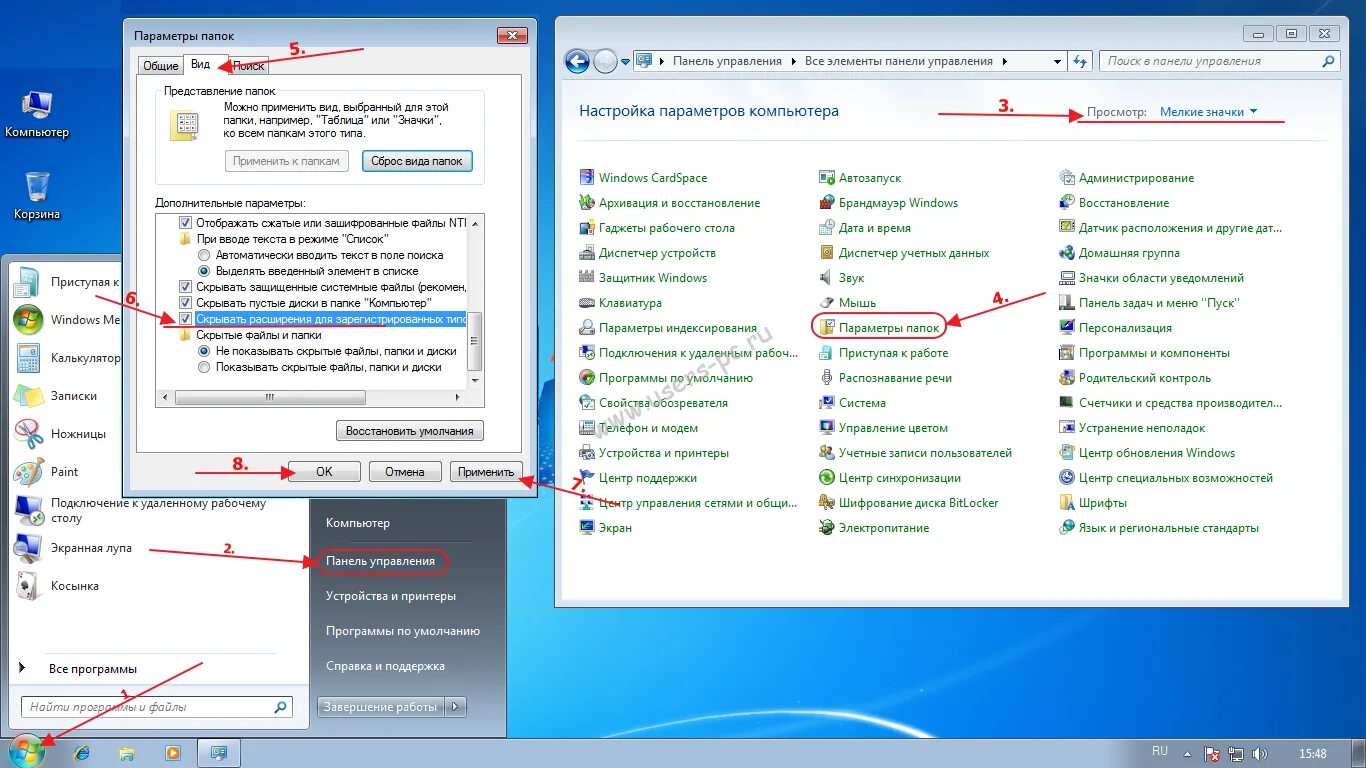Viewport: 1366px width, 768px height.
Task: Click the Windows Start orb
Action: pyautogui.click(x=27, y=751)
